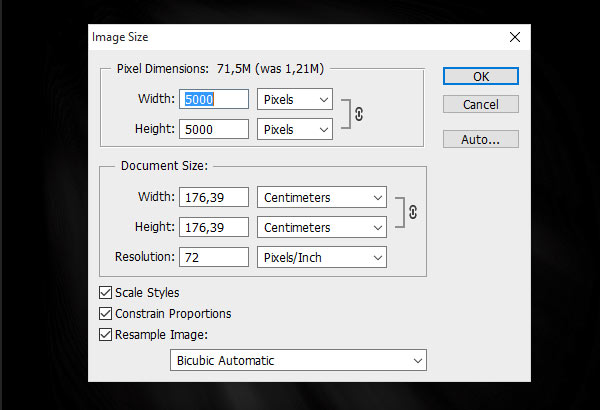Disable Constrain Proportions checkbox

coord(107,314)
